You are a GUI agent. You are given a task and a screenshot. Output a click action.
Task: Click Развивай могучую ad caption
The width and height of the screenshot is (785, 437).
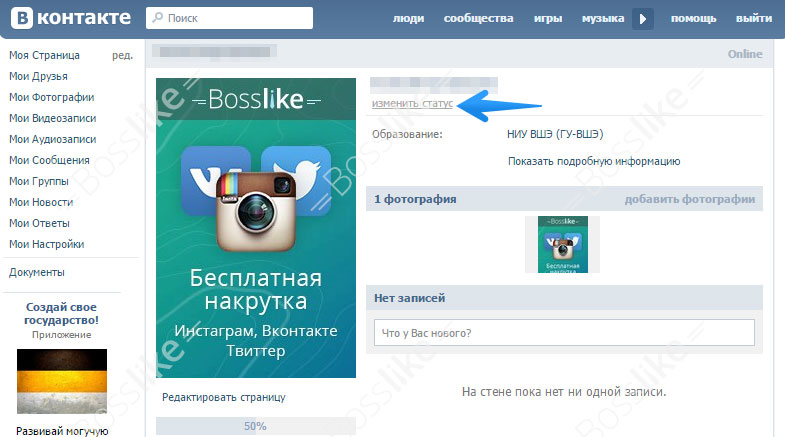tap(62, 431)
